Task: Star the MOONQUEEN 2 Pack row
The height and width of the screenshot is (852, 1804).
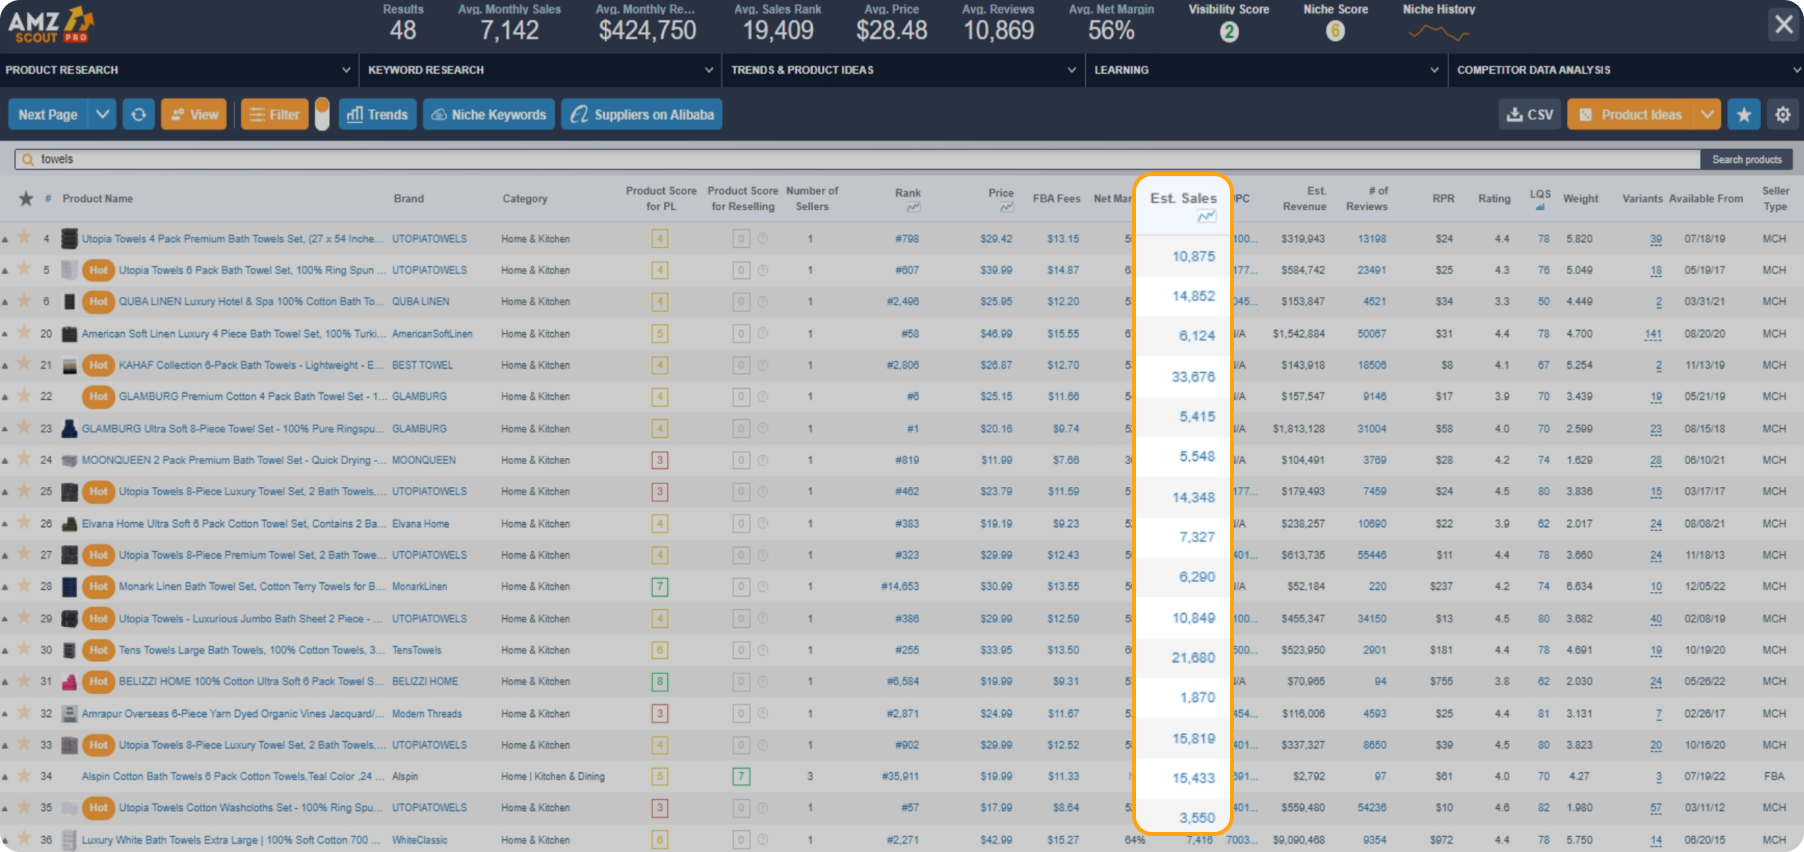Action: (x=24, y=460)
